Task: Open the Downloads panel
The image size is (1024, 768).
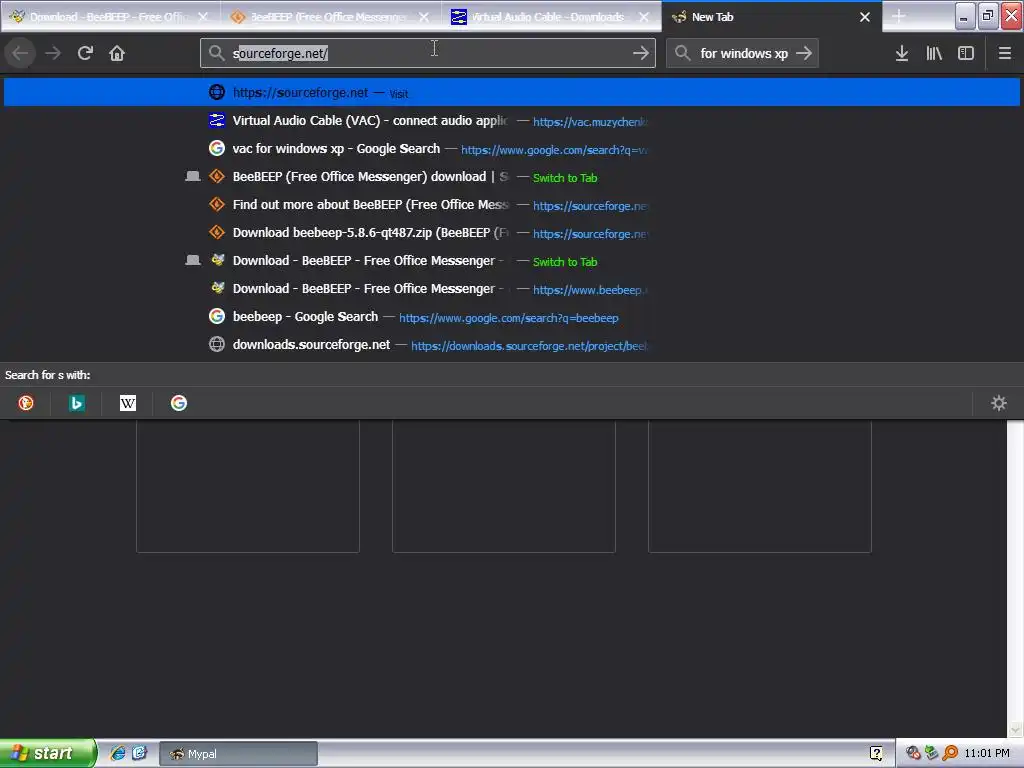Action: 901,53
